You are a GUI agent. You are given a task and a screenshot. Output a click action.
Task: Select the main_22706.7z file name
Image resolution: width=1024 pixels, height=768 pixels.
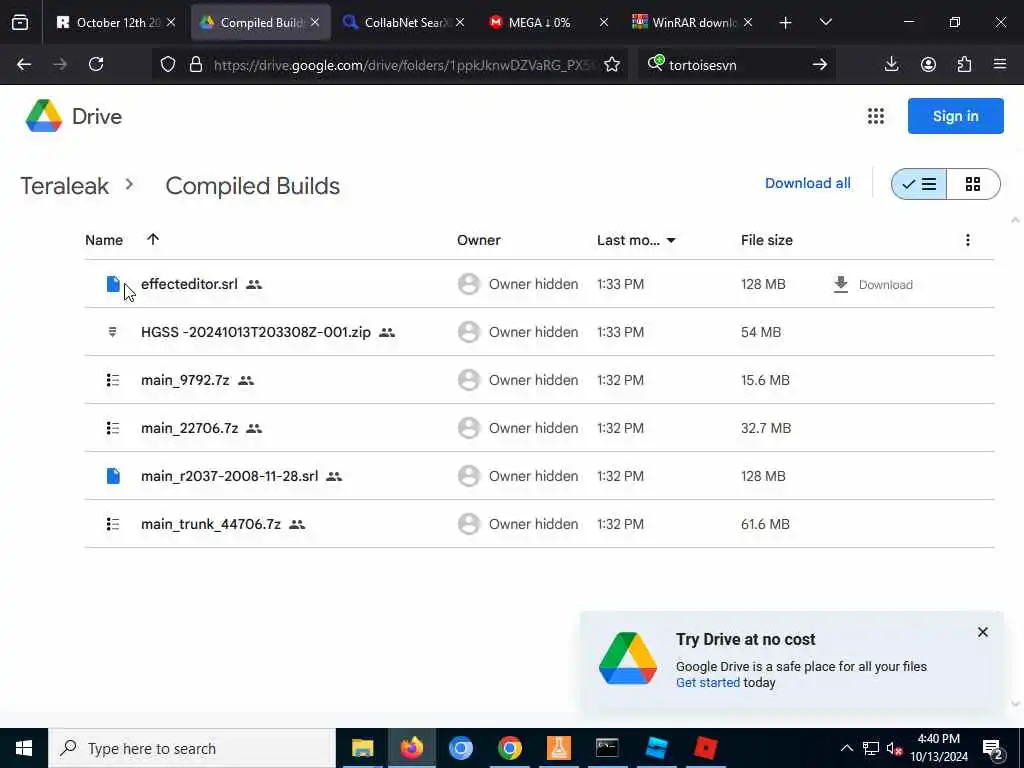[189, 428]
